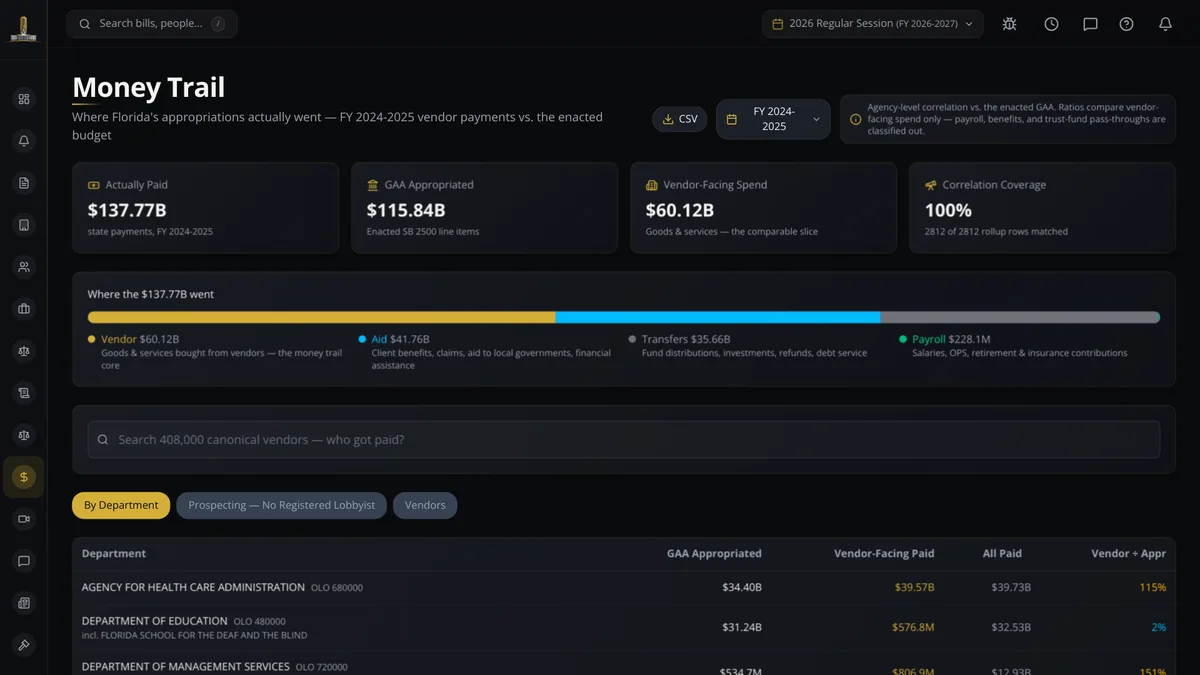
Task: Click the $137.77B Actually Paid figure
Action: coord(127,210)
